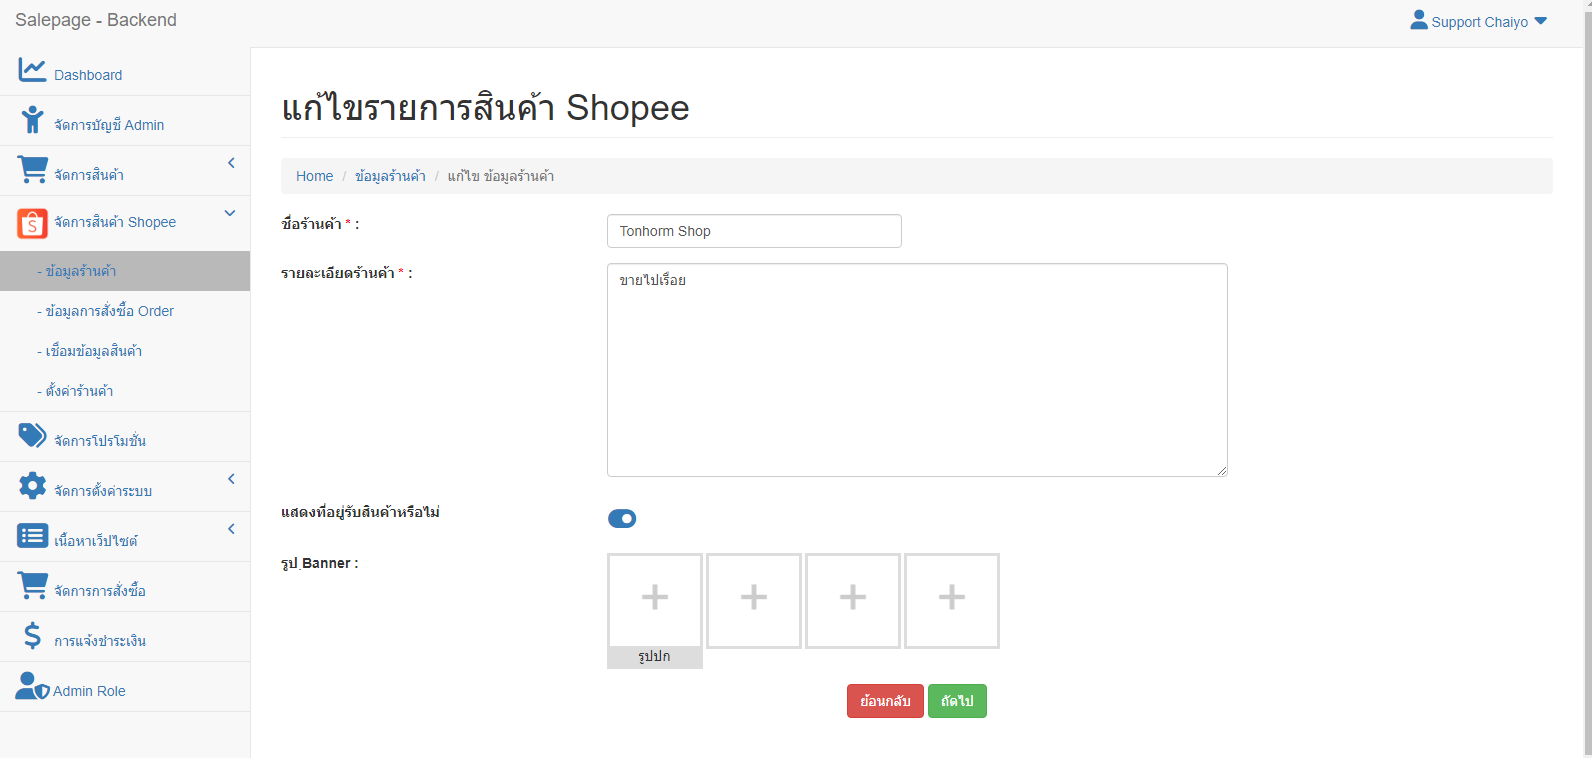Click the green ถัดไป button
1592x758 pixels.
pos(957,701)
